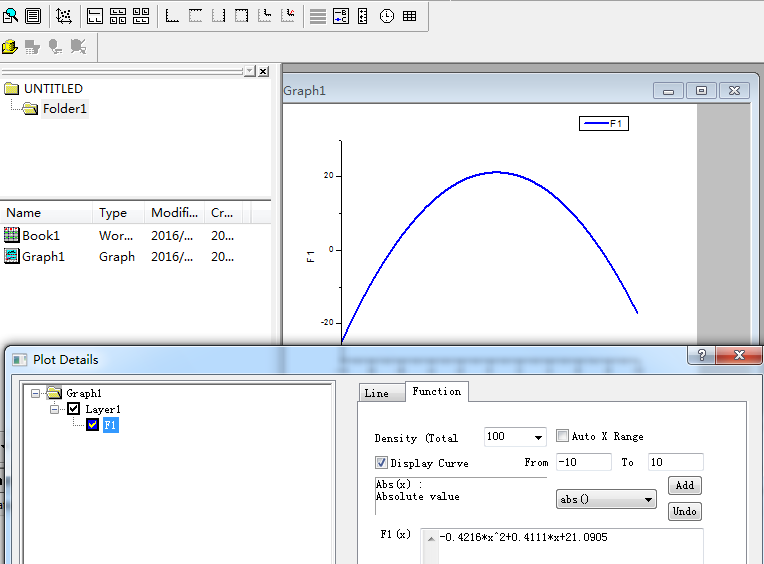Click the Rescale axes toolbar icon
This screenshot has height=564, width=764.
(x=64, y=16)
